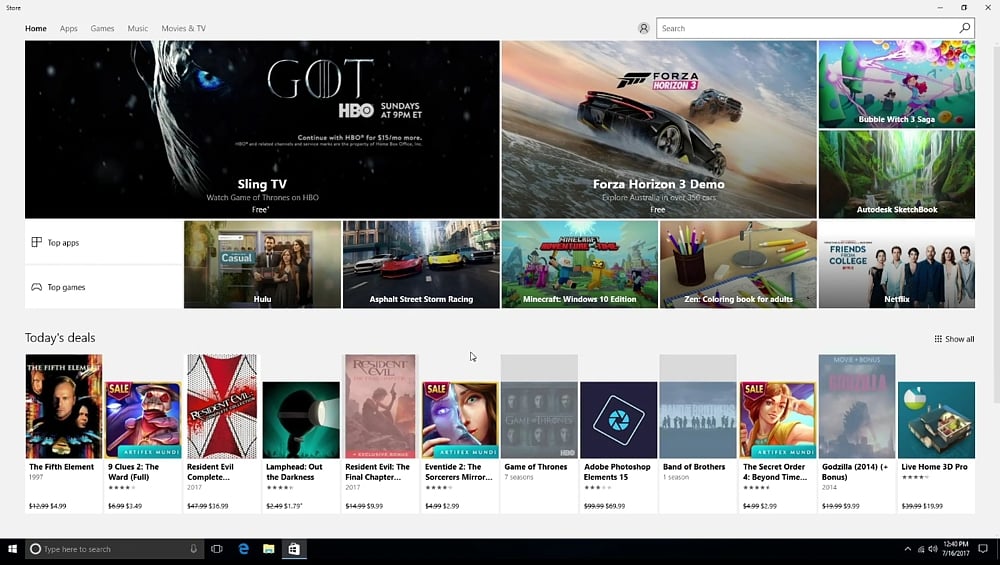This screenshot has height=565, width=1000.
Task: Show hidden system tray icons
Action: click(x=908, y=549)
